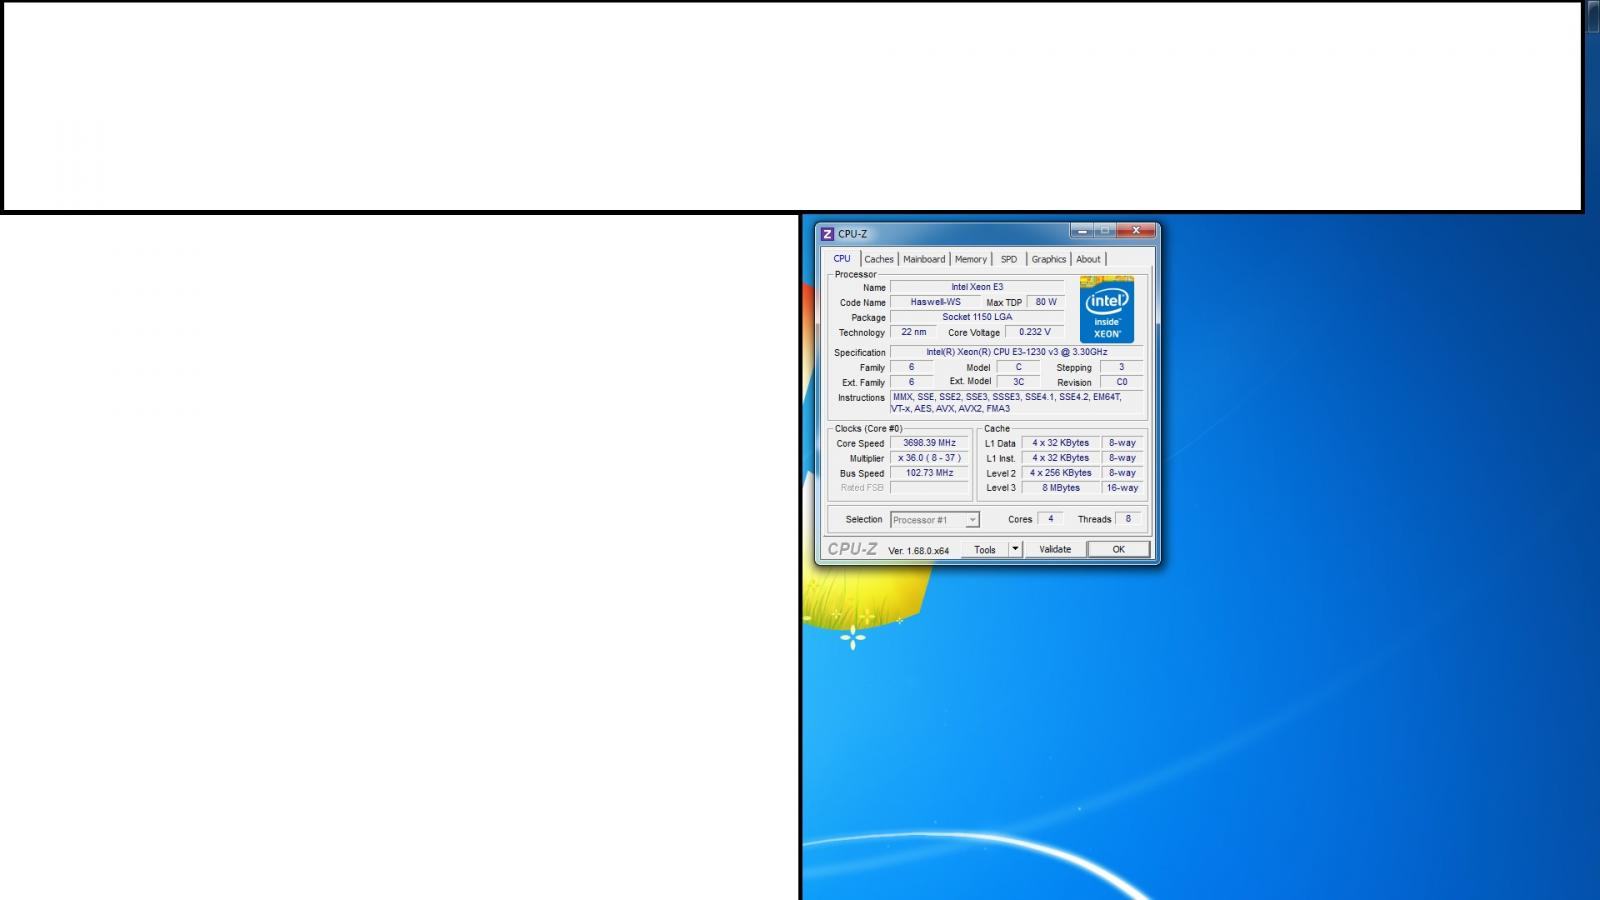
Task: Go to the Graphics tab
Action: [x=1049, y=259]
